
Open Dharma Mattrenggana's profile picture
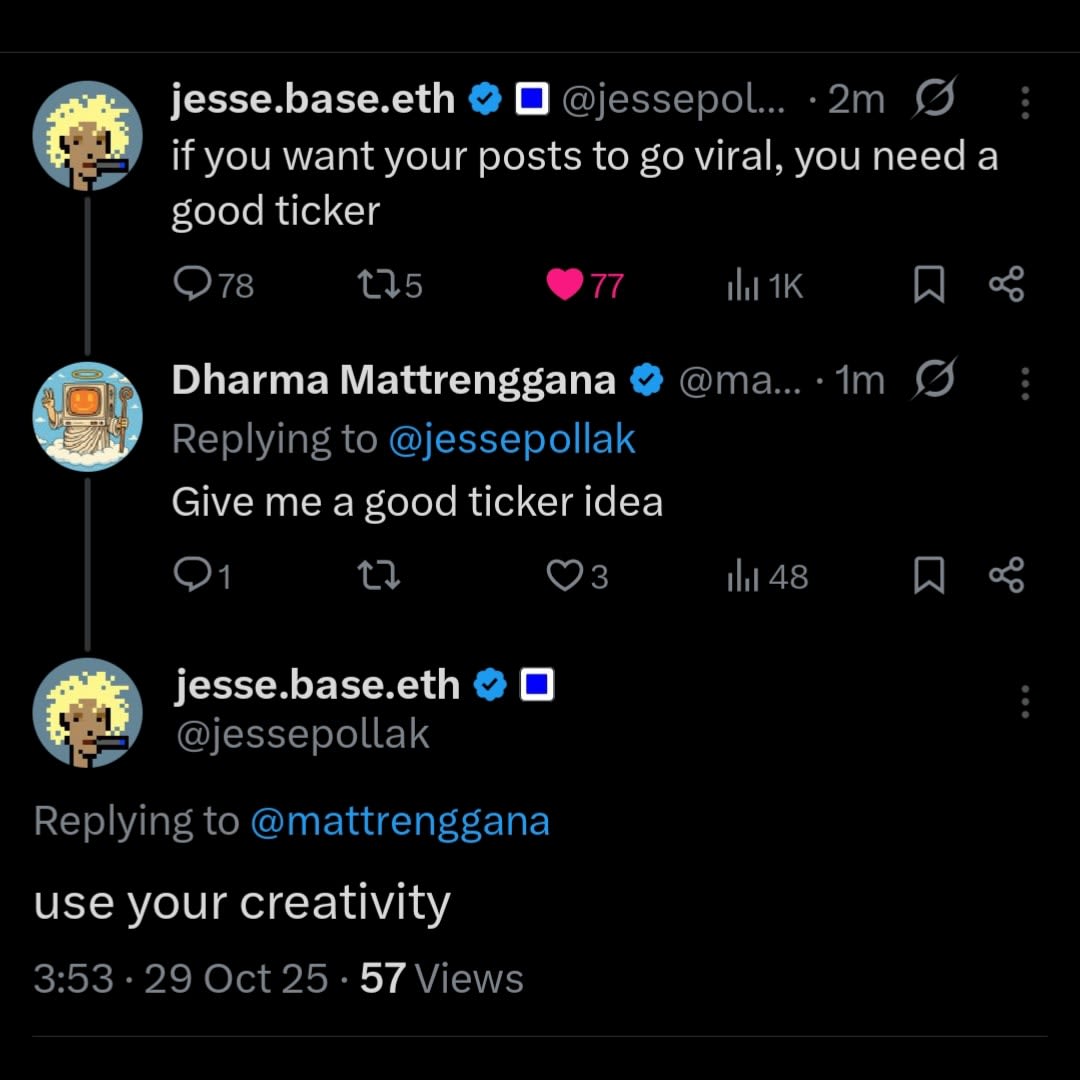coord(88,416)
